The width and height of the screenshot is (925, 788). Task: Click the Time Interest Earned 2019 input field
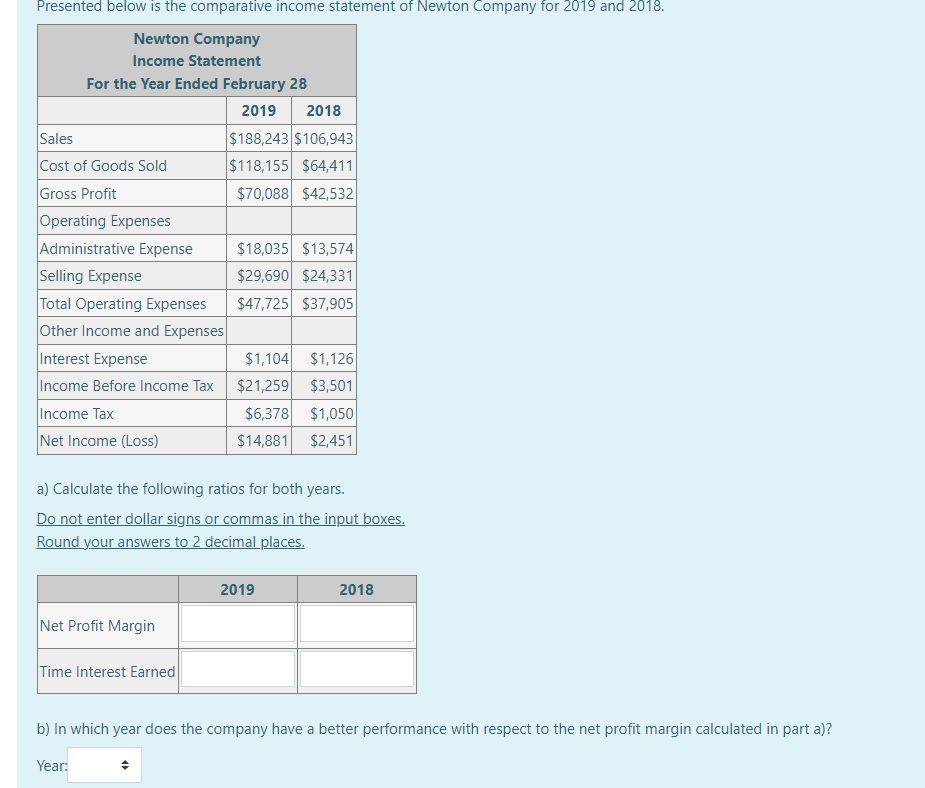pos(237,669)
